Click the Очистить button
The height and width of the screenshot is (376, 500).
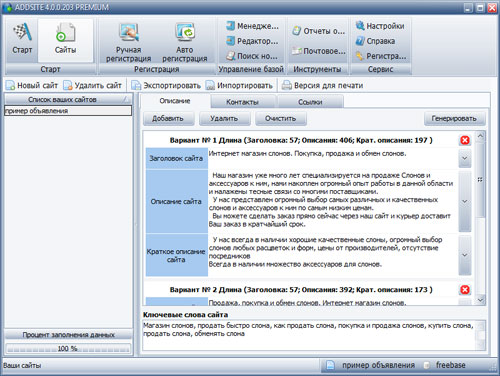[x=280, y=119]
